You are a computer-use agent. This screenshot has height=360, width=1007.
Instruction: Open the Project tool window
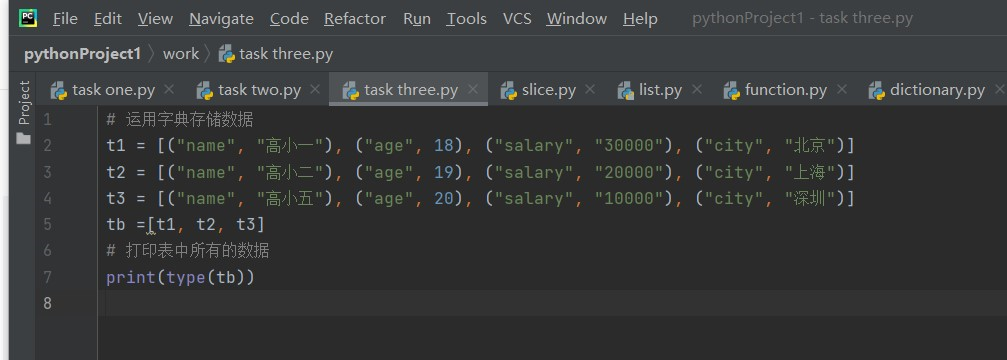tap(24, 103)
